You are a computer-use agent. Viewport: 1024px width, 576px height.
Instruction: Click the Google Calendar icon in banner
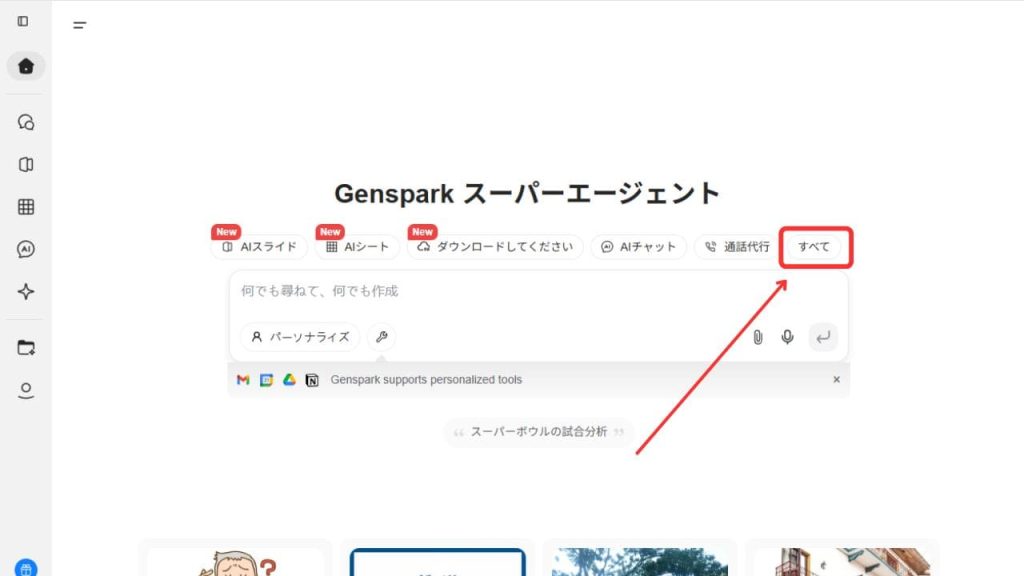point(266,380)
